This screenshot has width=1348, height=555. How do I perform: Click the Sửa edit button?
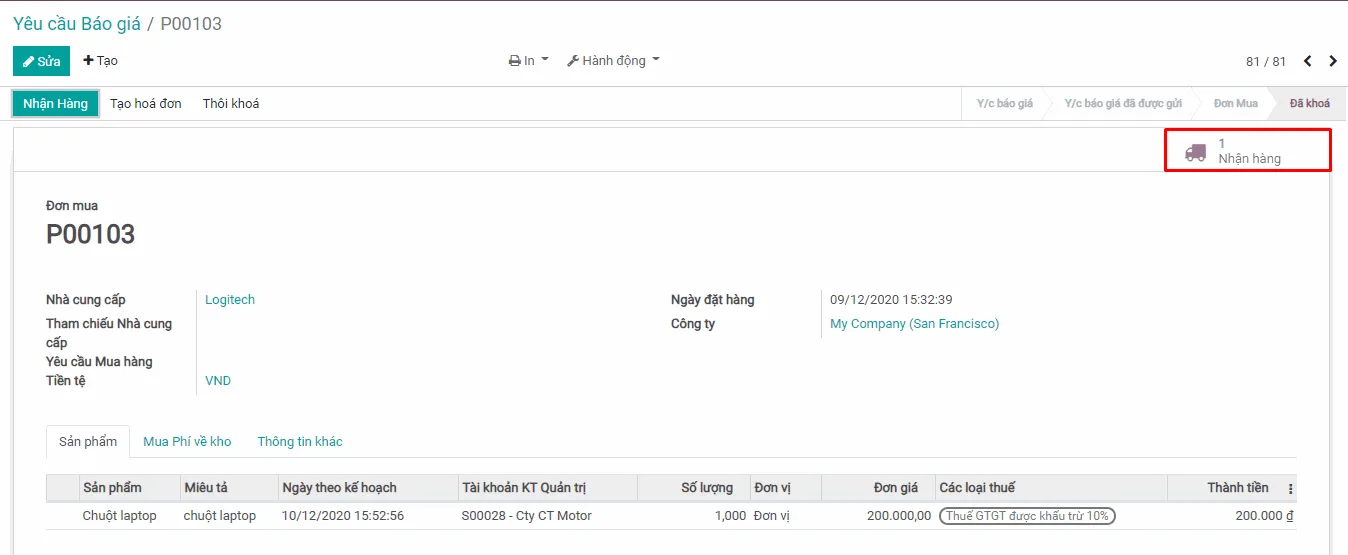pyautogui.click(x=41, y=61)
